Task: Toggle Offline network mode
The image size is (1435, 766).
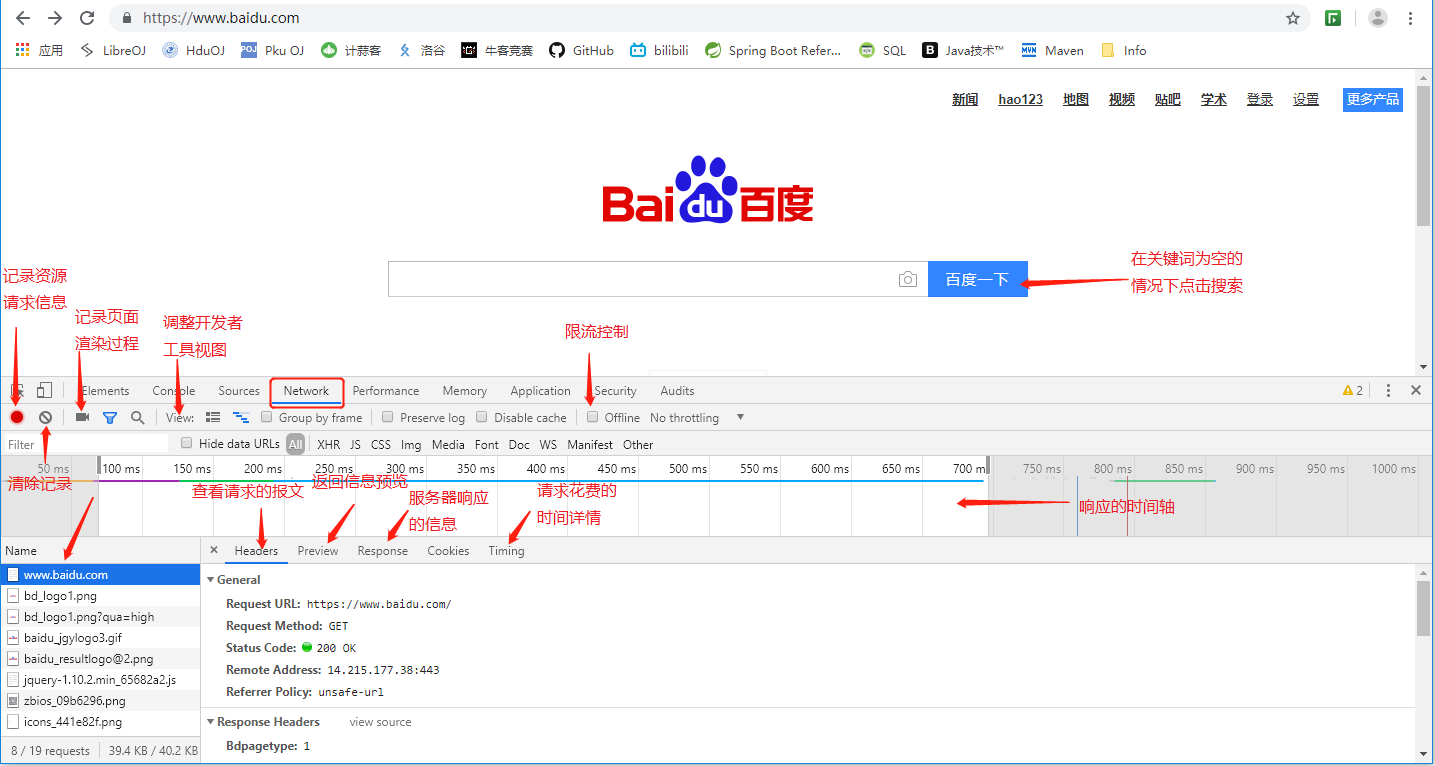Action: [593, 417]
